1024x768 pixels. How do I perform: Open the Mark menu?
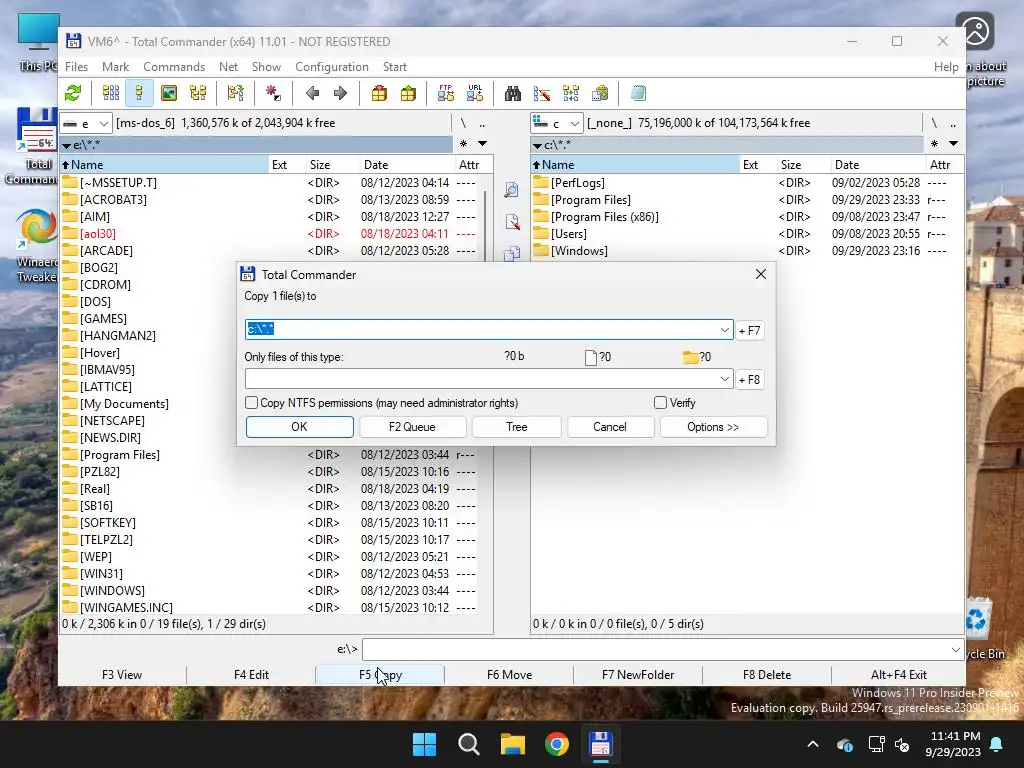coord(116,67)
